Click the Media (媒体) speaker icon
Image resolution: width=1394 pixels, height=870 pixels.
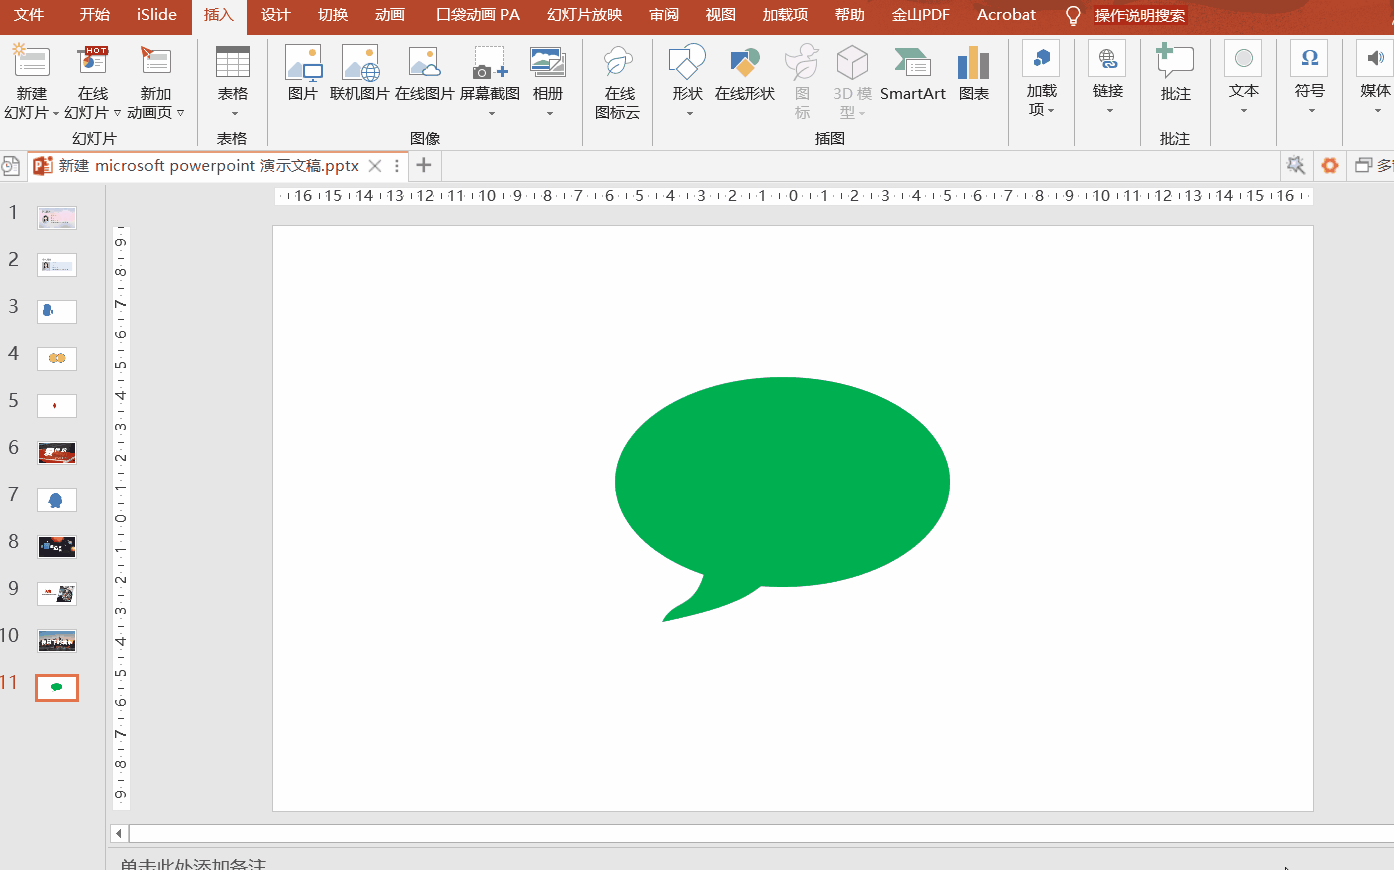tap(1375, 59)
